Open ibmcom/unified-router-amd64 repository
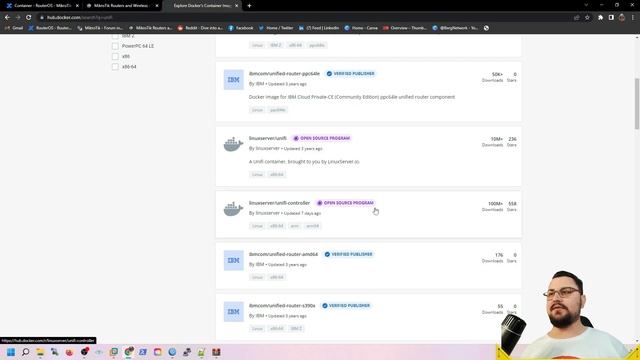 click(283, 254)
